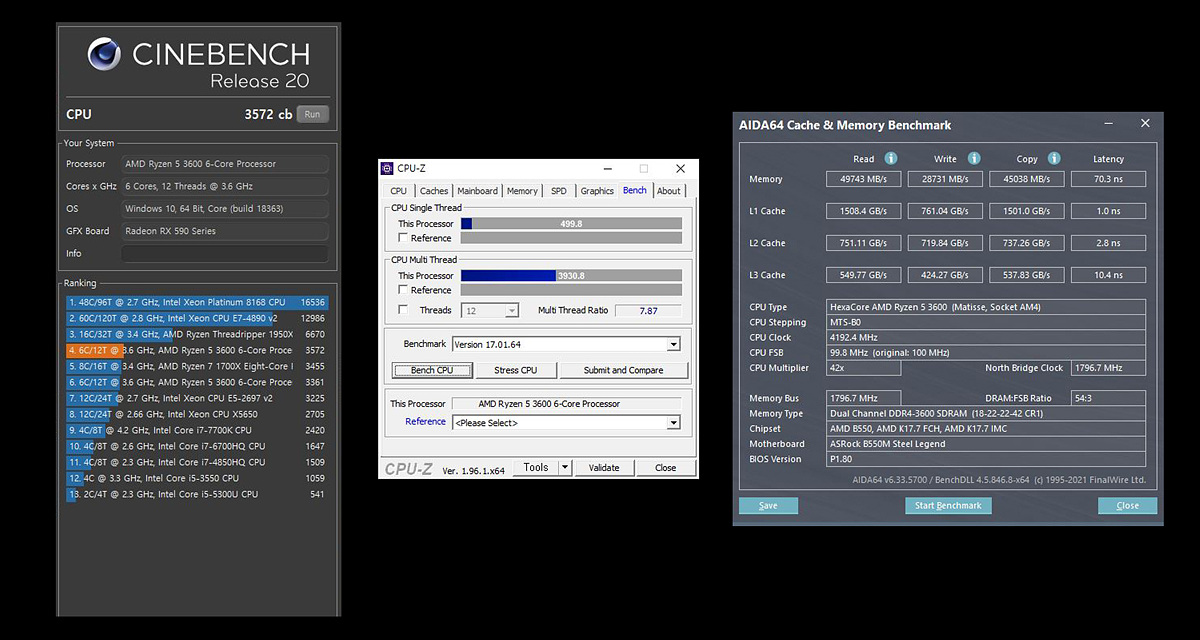The width and height of the screenshot is (1200, 640).
Task: Toggle the Single Thread Reference checkbox
Action: 403,238
